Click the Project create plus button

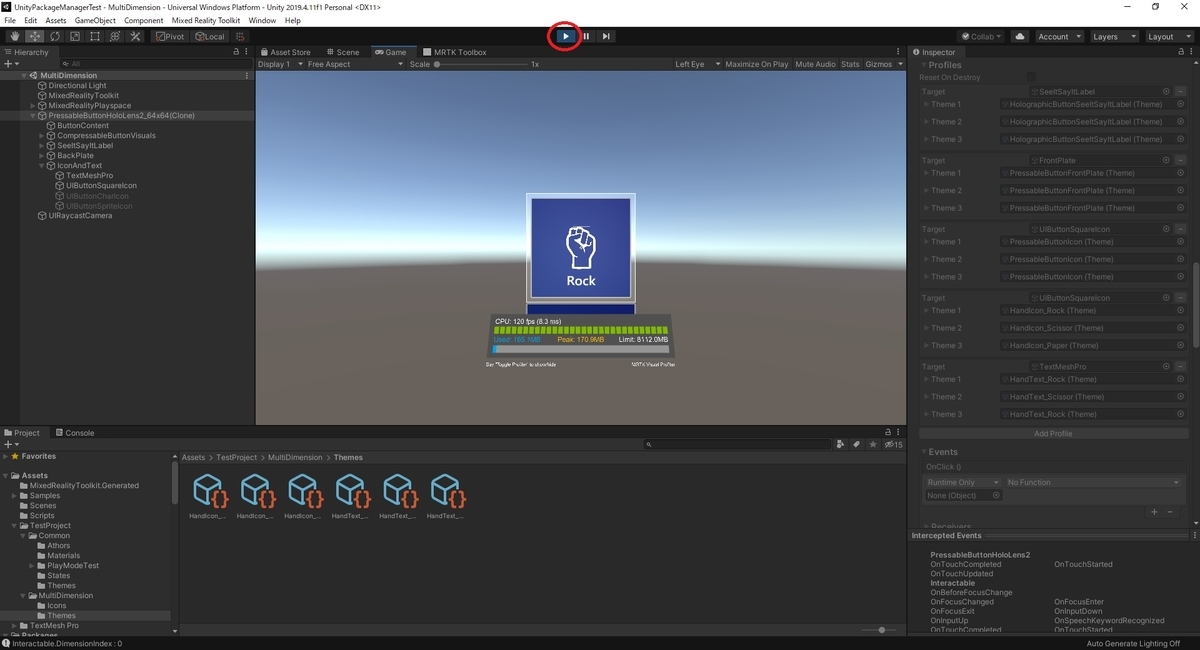pyautogui.click(x=10, y=444)
